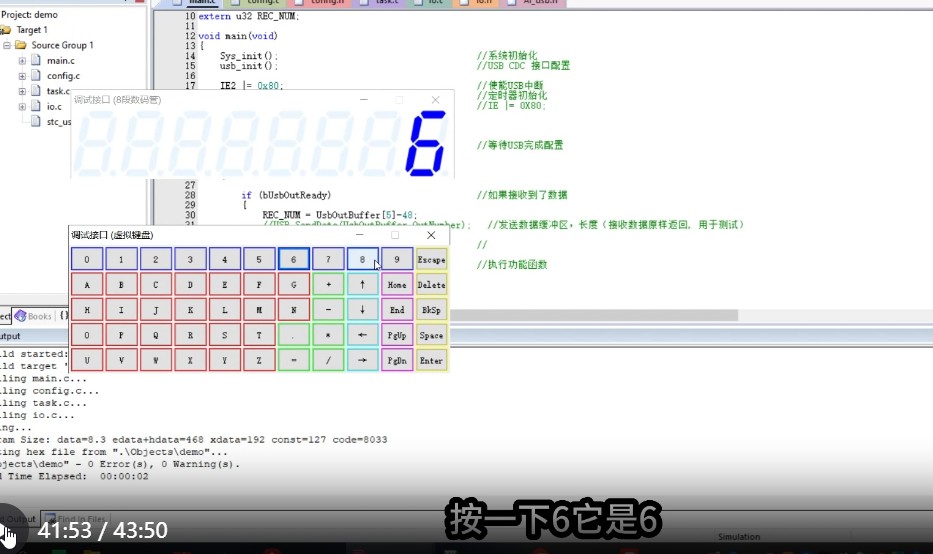Click the minus key on virtual keyboard

tap(328, 309)
